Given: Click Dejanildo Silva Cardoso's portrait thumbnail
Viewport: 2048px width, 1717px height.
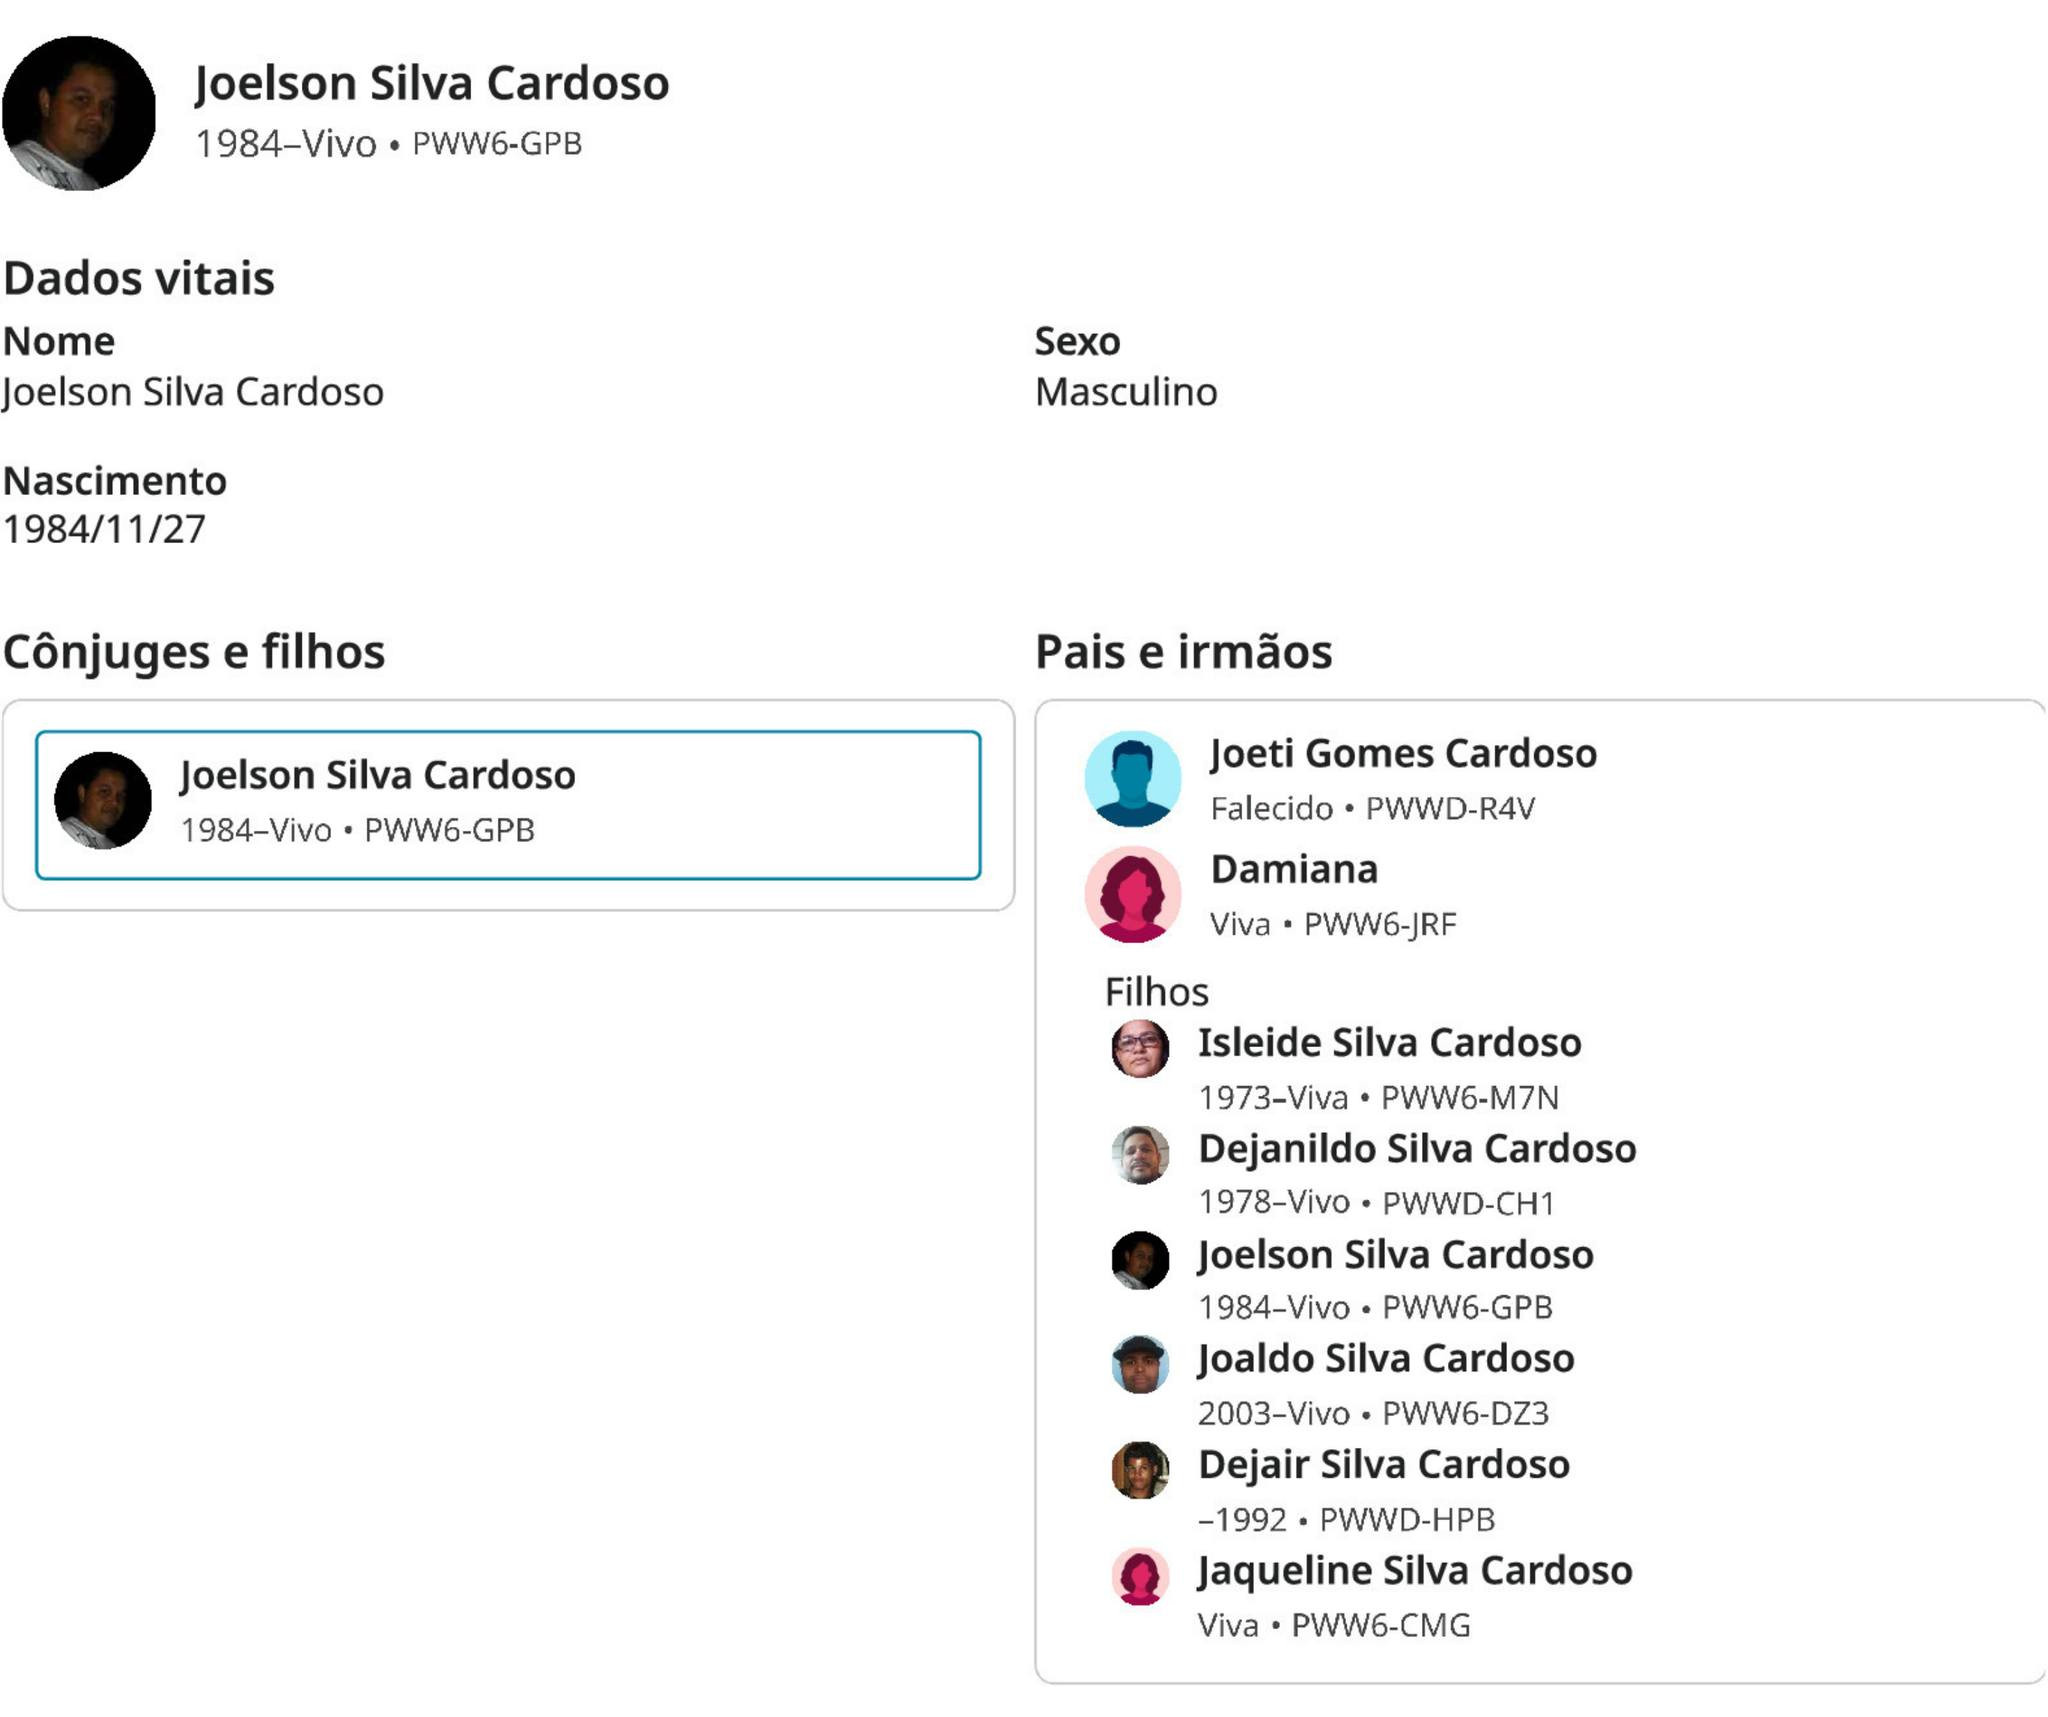Looking at the screenshot, I should point(1140,1155).
